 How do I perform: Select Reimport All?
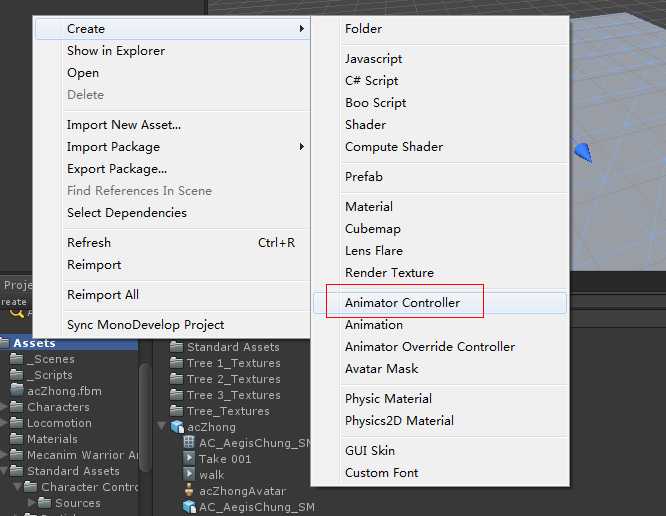(x=103, y=295)
